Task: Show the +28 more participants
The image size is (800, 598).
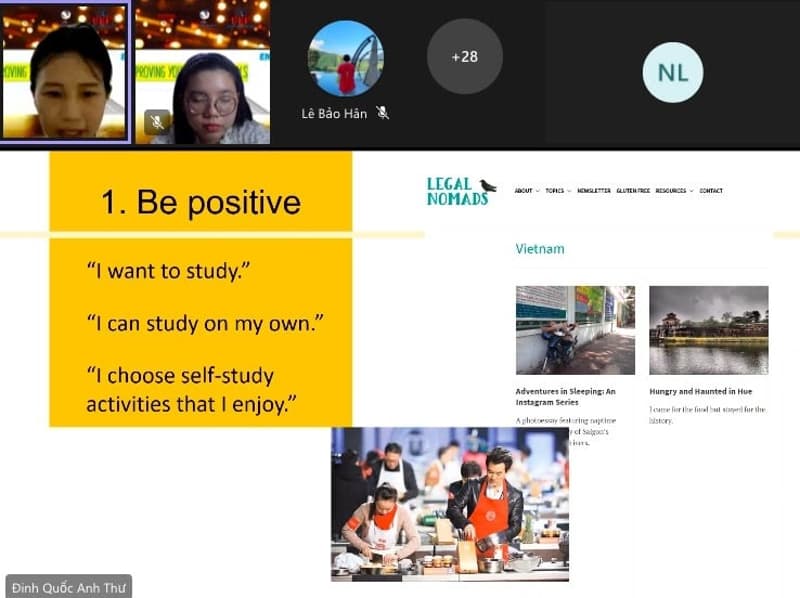Action: click(x=464, y=57)
